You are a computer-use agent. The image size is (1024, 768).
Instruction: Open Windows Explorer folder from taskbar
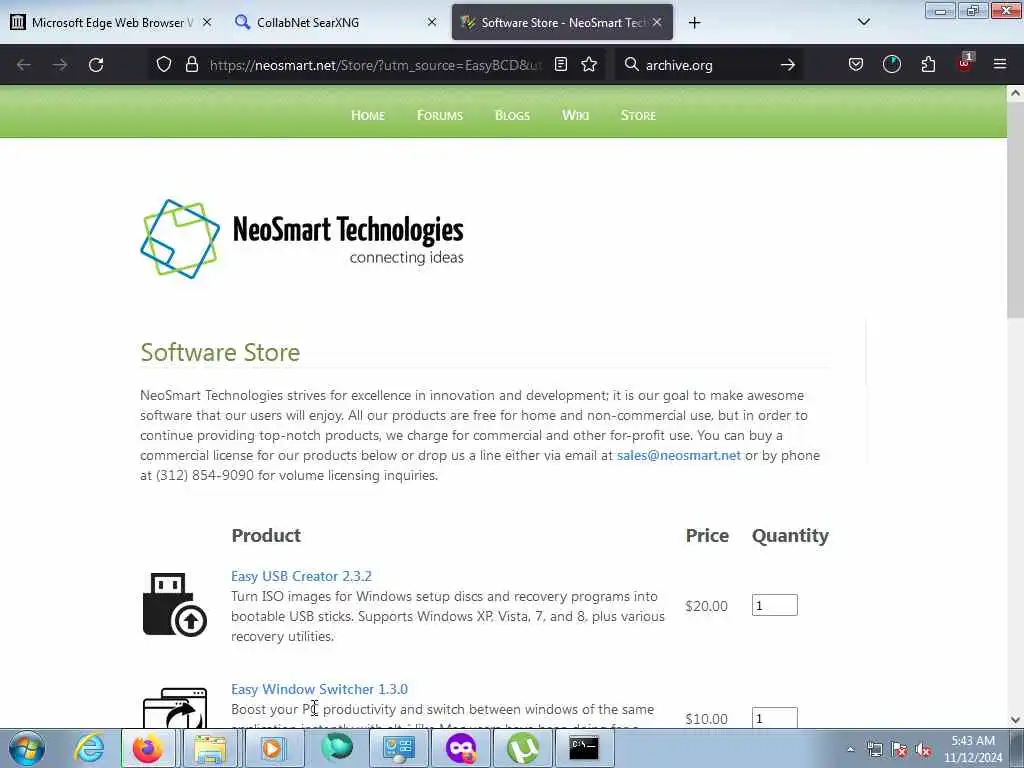210,748
